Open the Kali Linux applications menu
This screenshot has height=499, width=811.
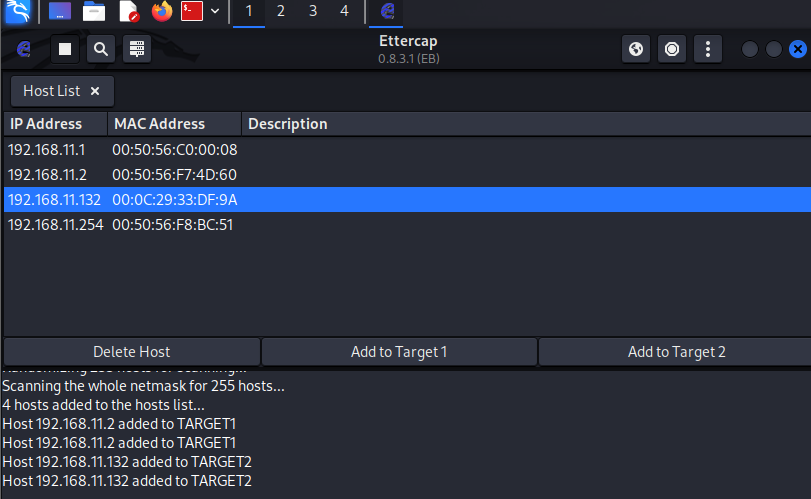(x=18, y=11)
